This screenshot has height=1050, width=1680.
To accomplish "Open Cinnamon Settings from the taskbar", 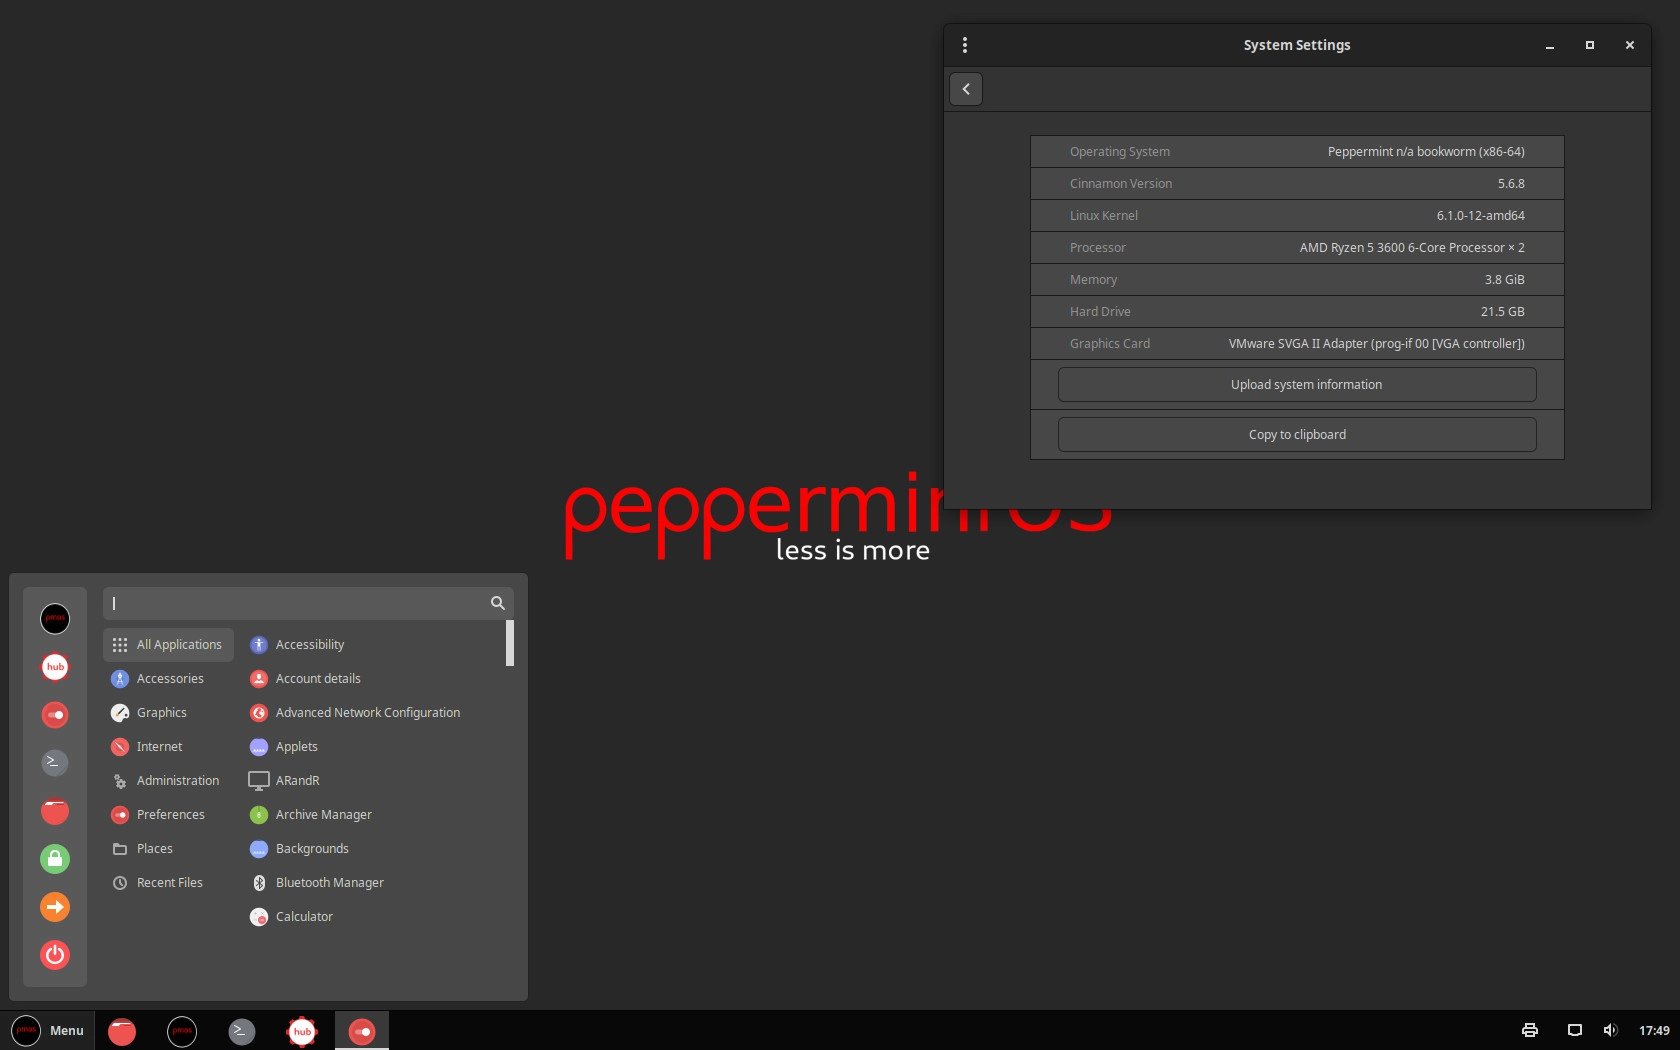I will [x=361, y=1030].
